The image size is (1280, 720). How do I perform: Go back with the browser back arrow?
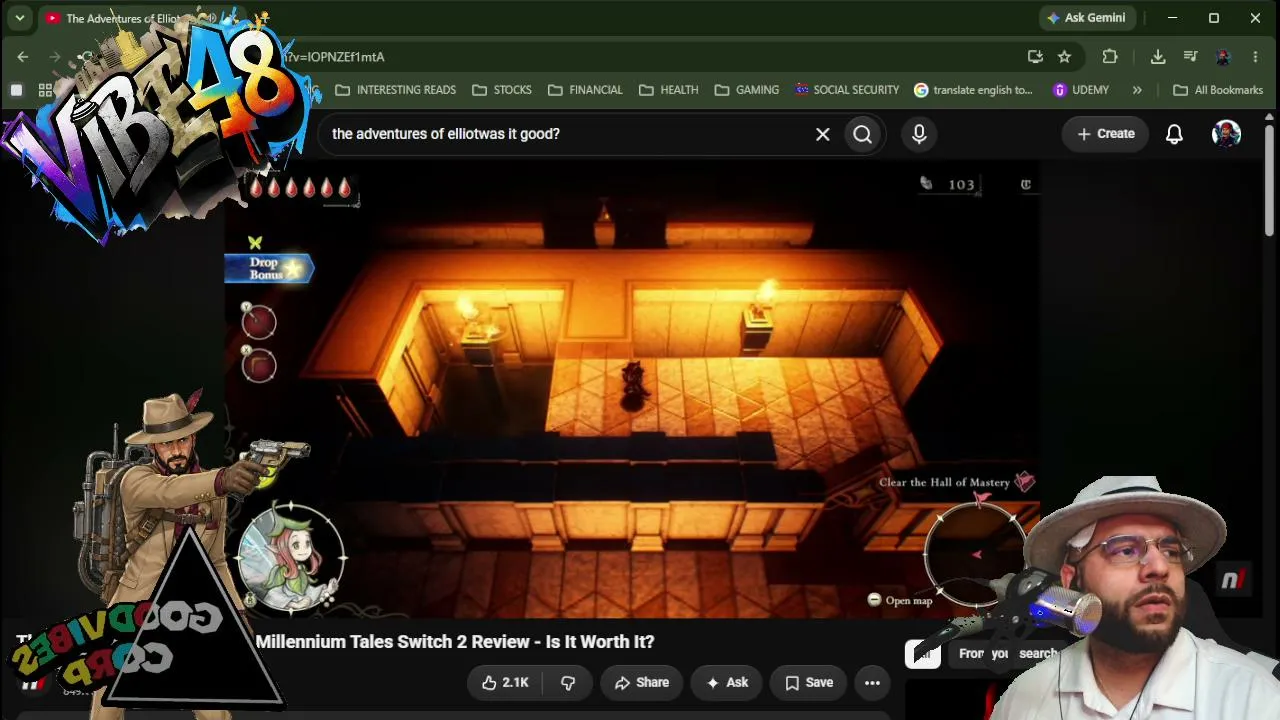[23, 57]
